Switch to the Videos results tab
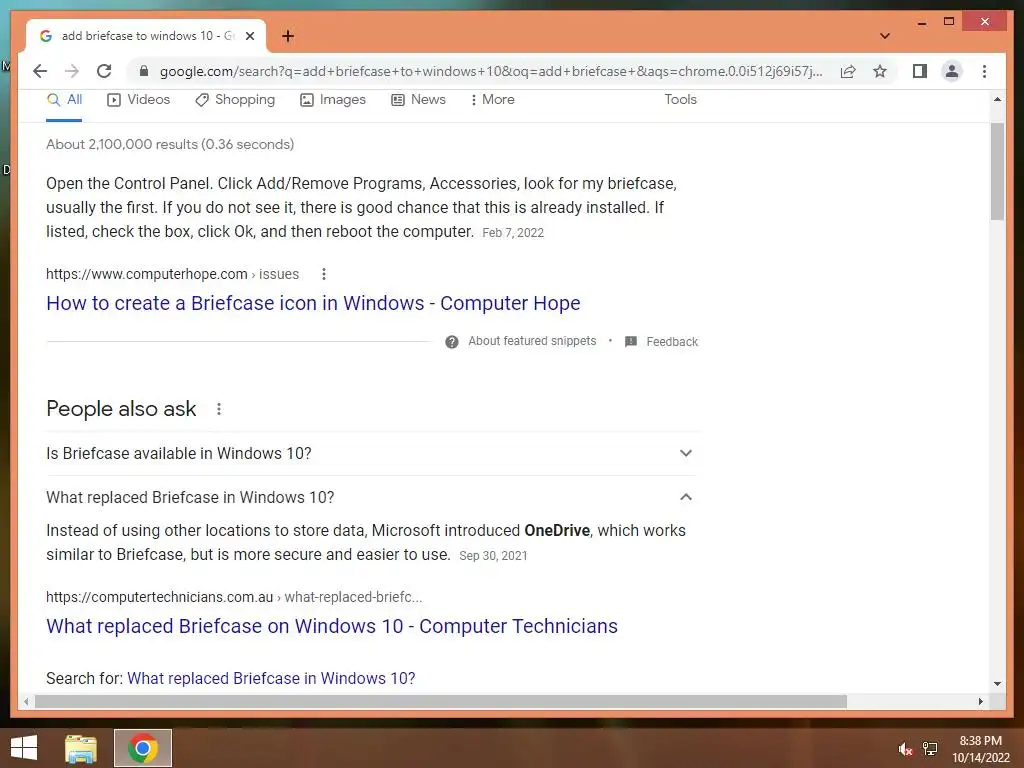The width and height of the screenshot is (1024, 768). tap(138, 100)
